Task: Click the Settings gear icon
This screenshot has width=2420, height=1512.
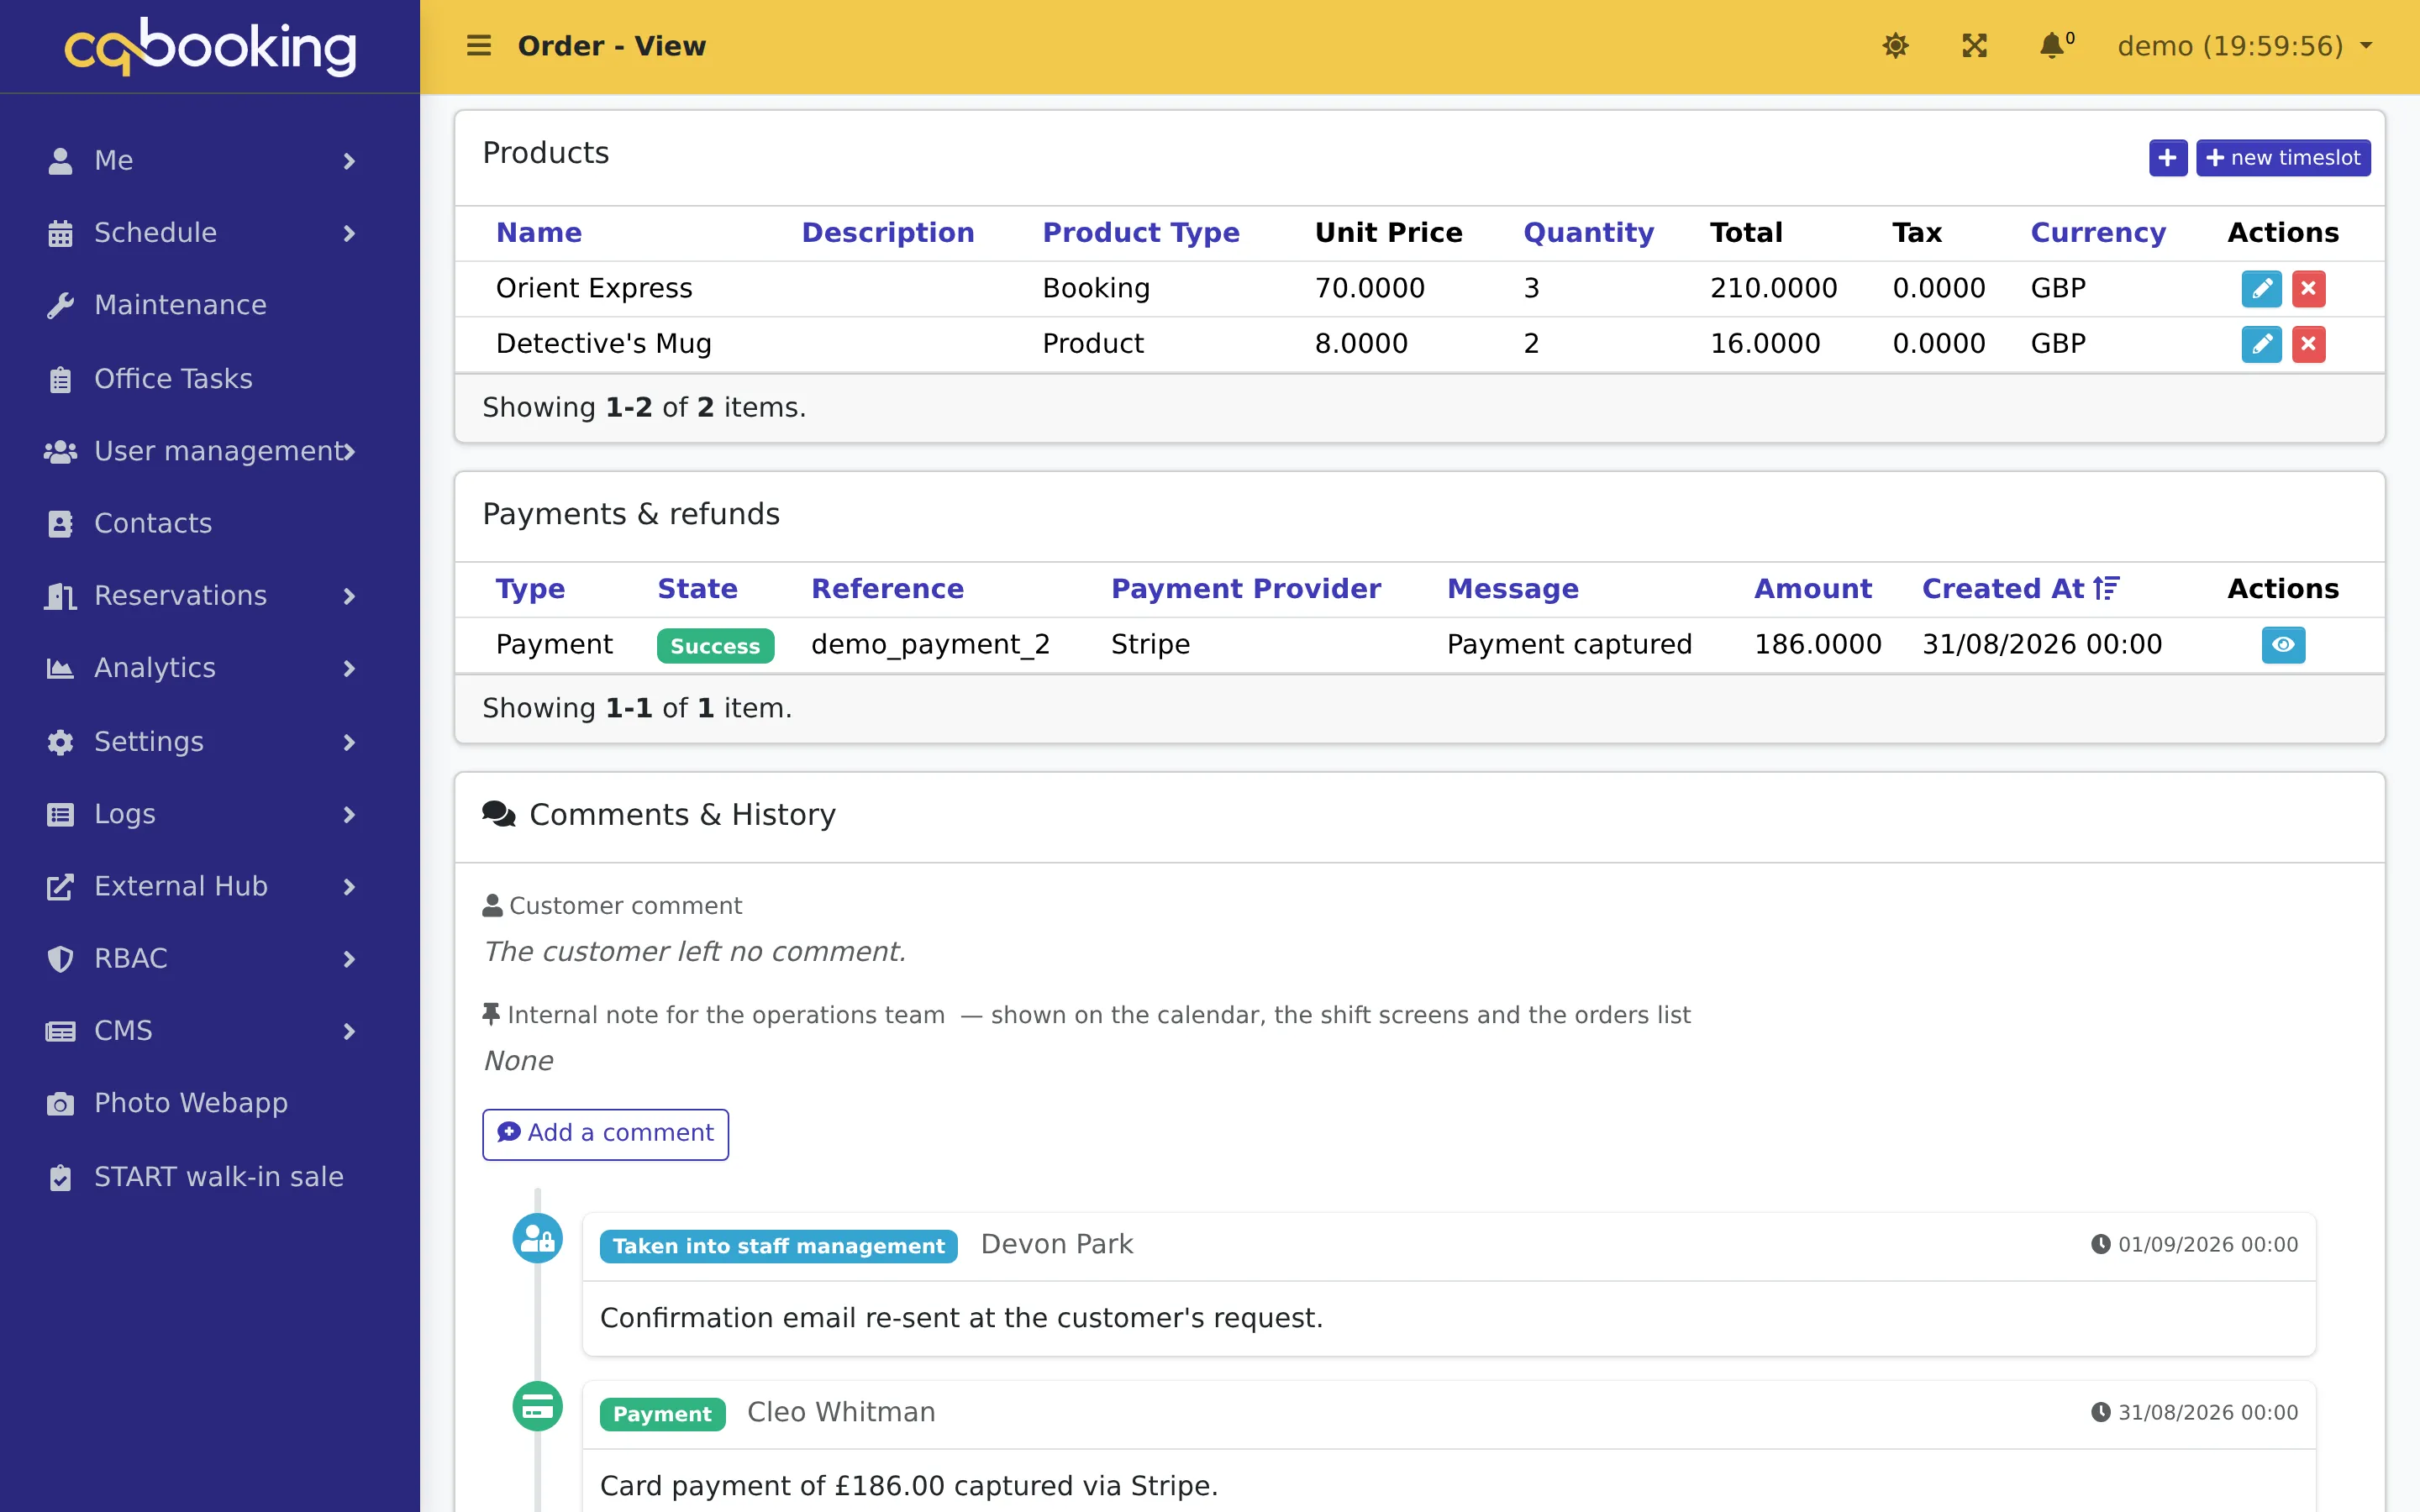Action: pyautogui.click(x=60, y=742)
